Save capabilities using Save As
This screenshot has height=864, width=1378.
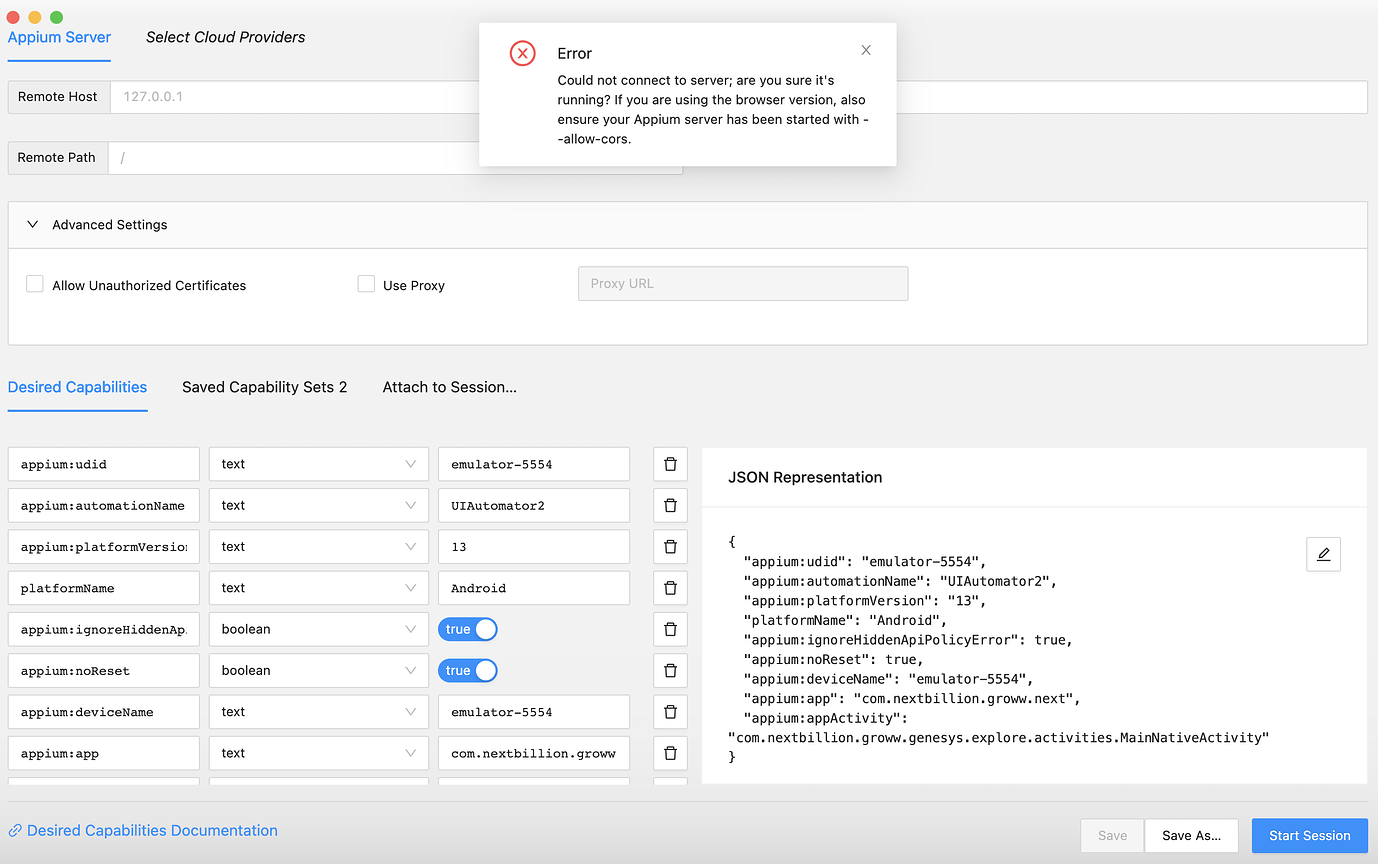tap(1191, 835)
